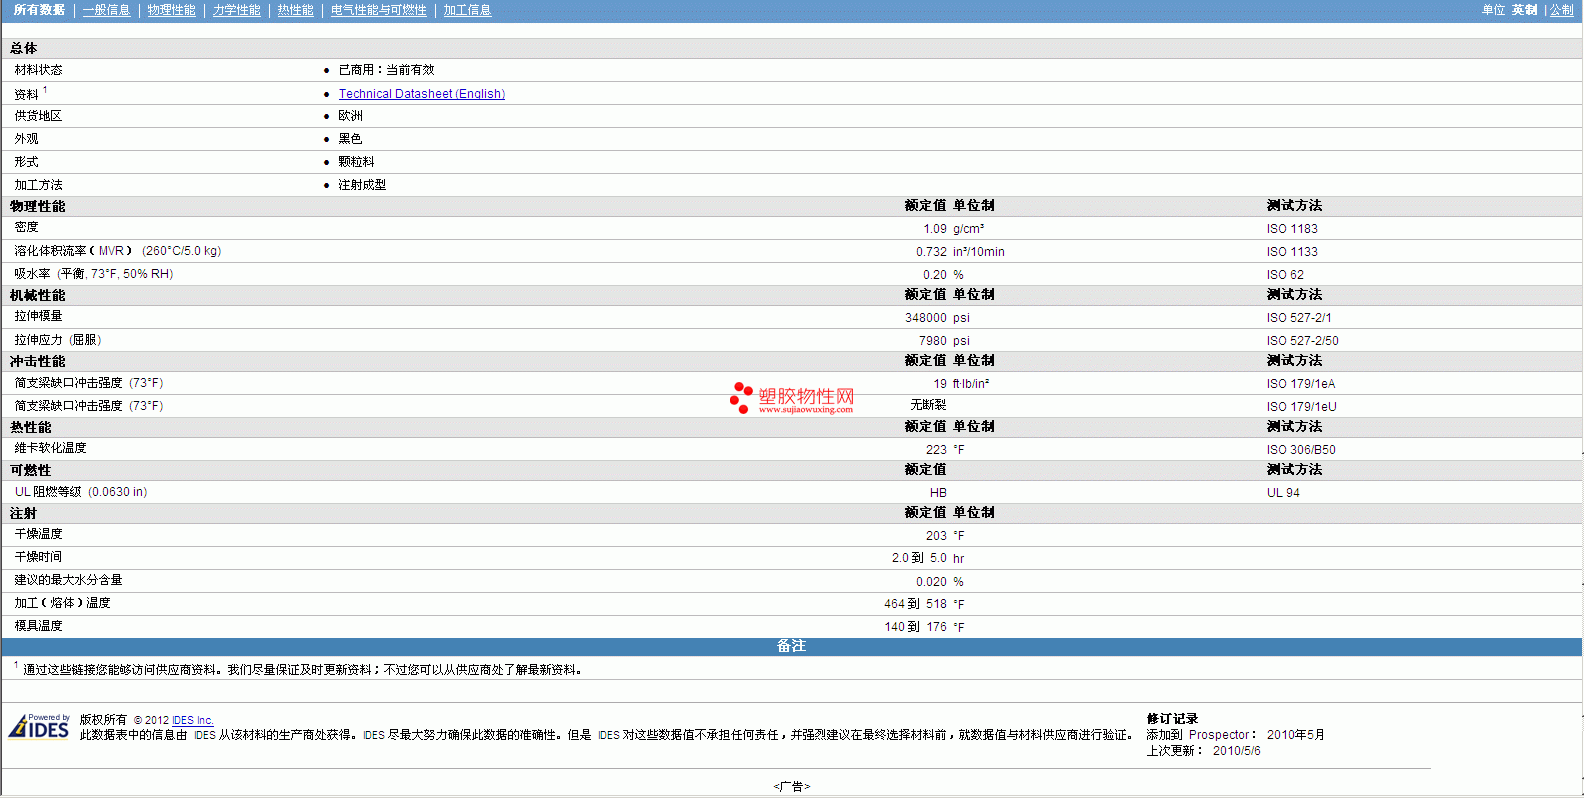Select the 0.732 melt volume rate value
The width and height of the screenshot is (1584, 798).
931,252
